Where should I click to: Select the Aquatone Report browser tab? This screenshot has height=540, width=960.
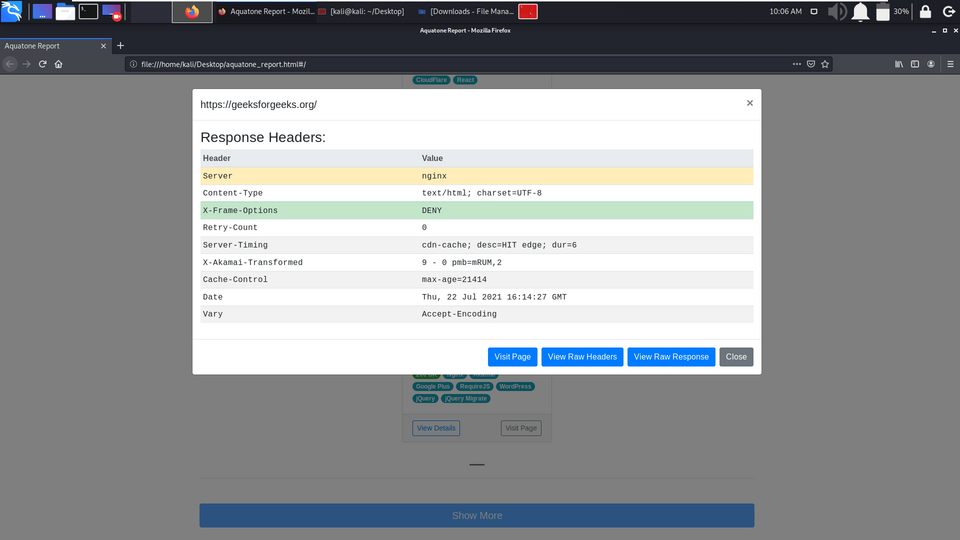click(49, 46)
